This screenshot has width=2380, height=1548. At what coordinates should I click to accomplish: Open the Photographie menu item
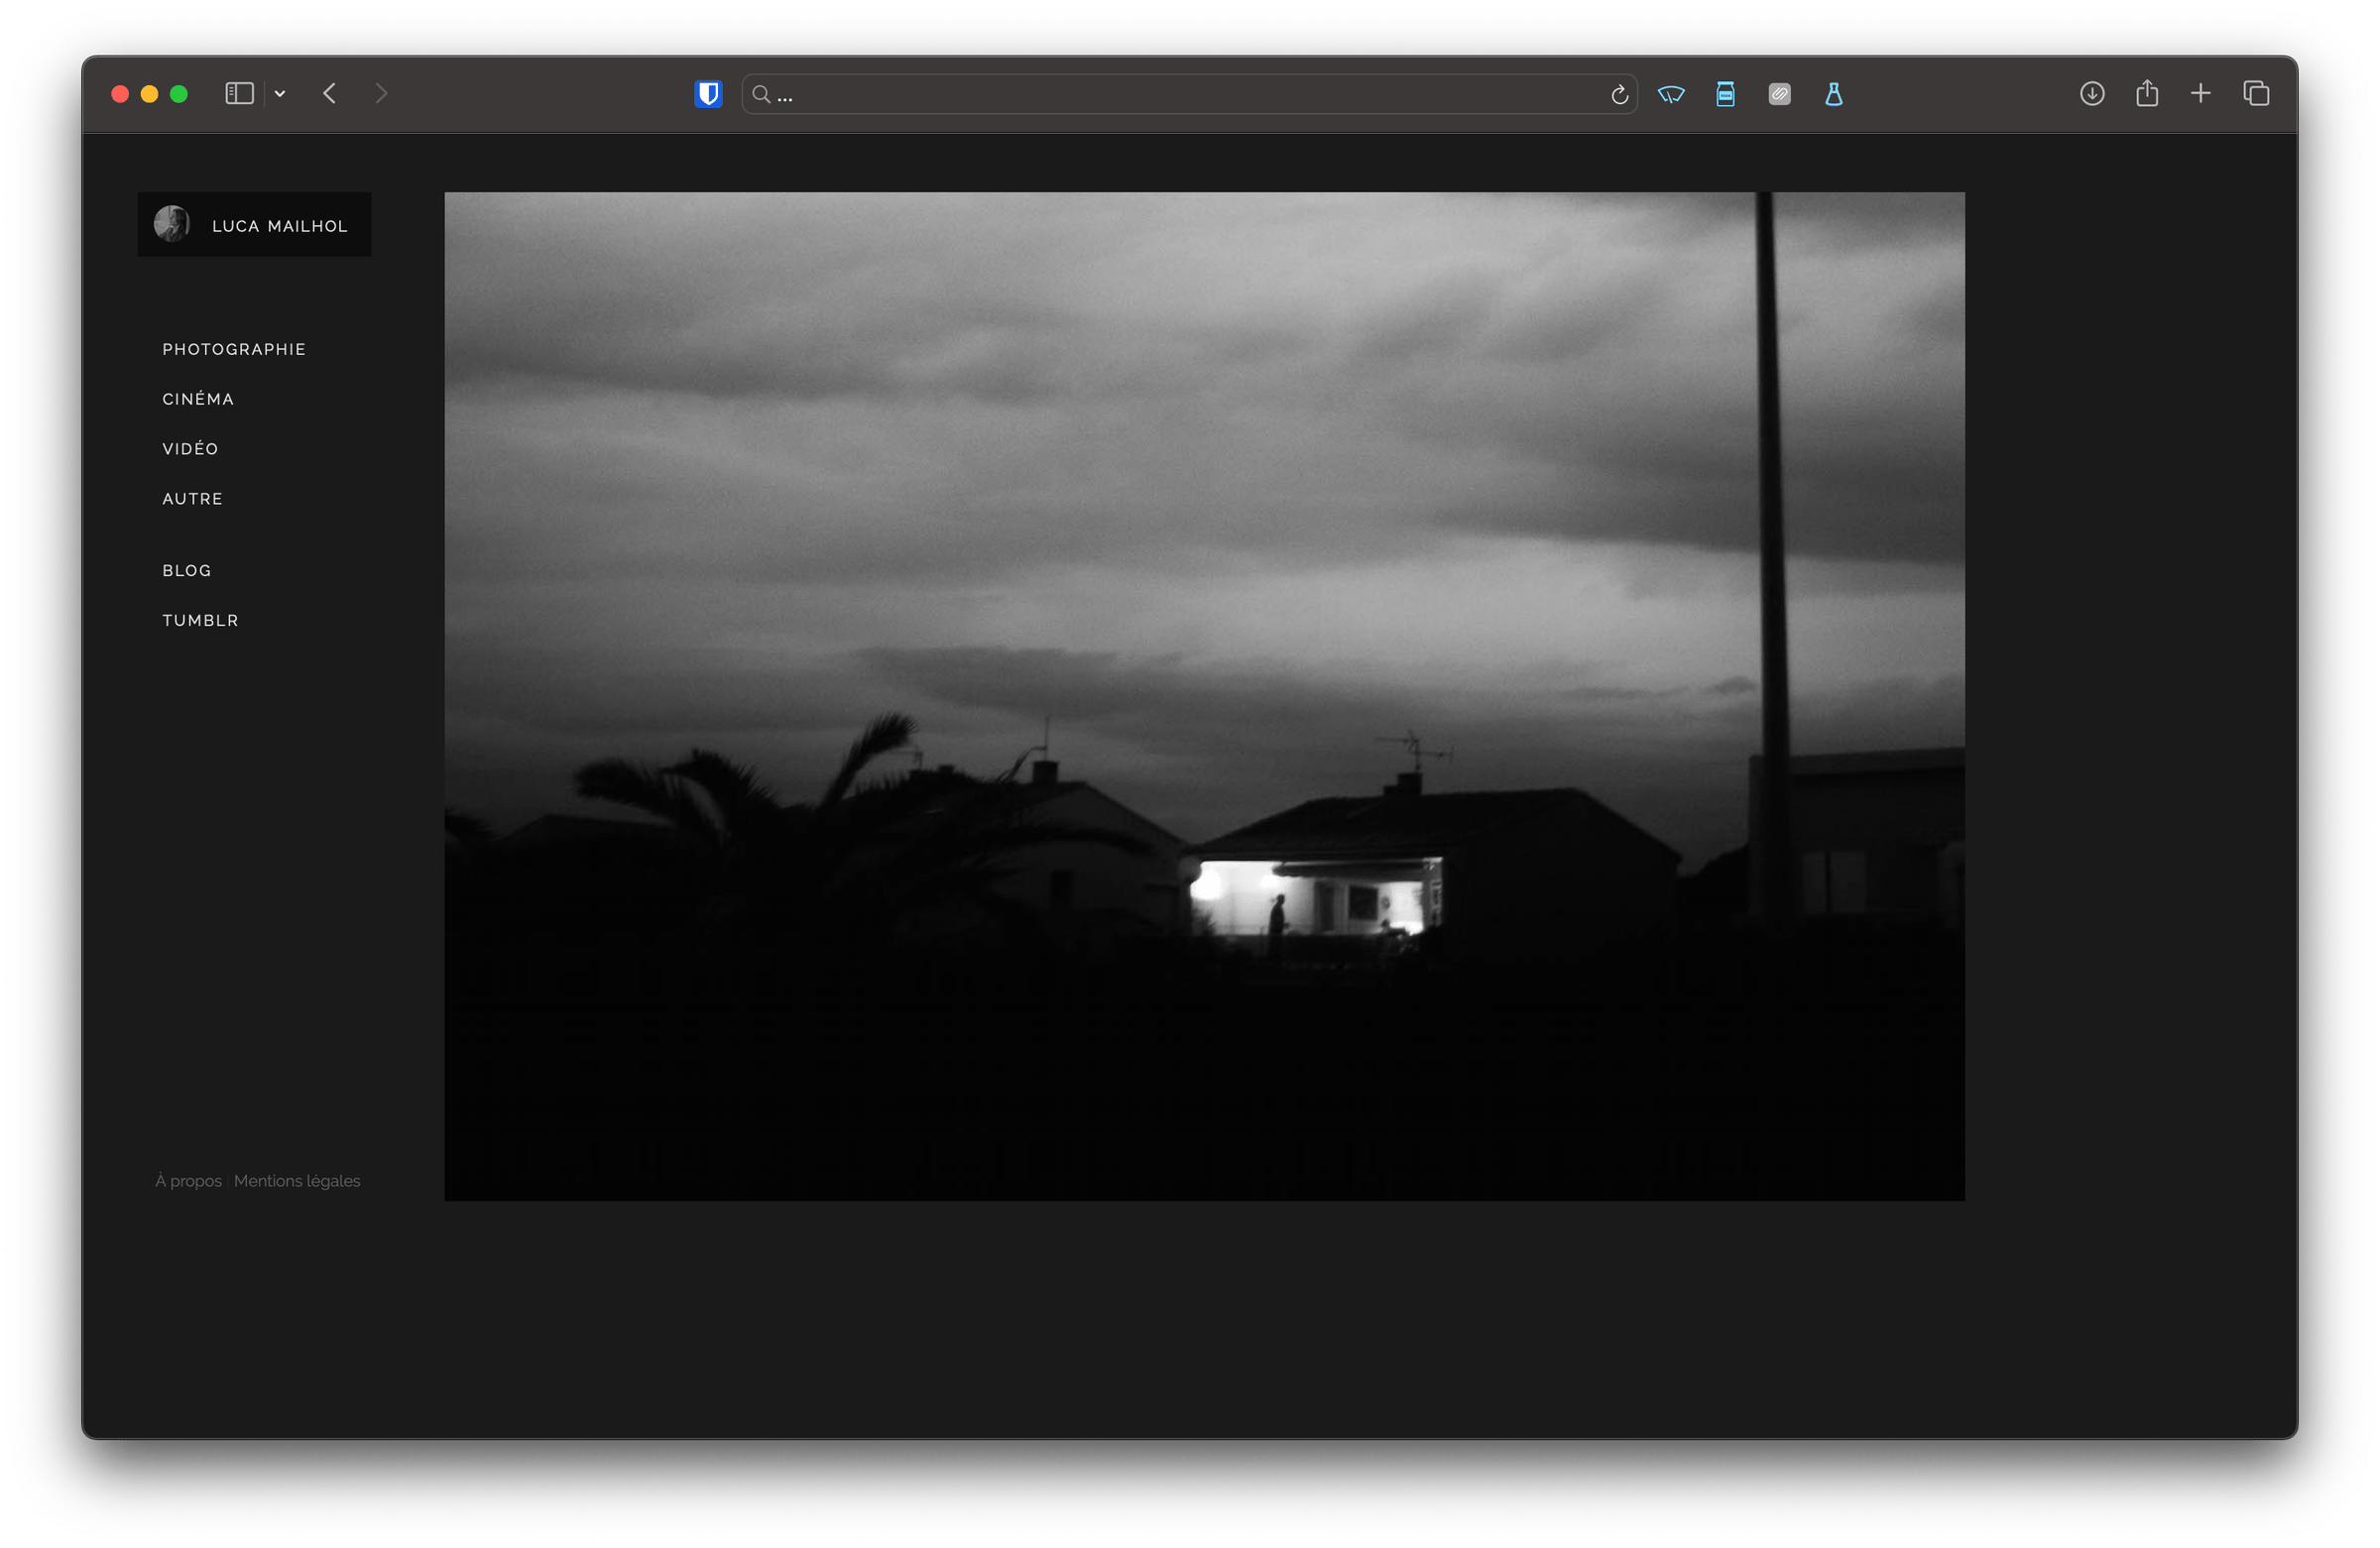pyautogui.click(x=234, y=349)
